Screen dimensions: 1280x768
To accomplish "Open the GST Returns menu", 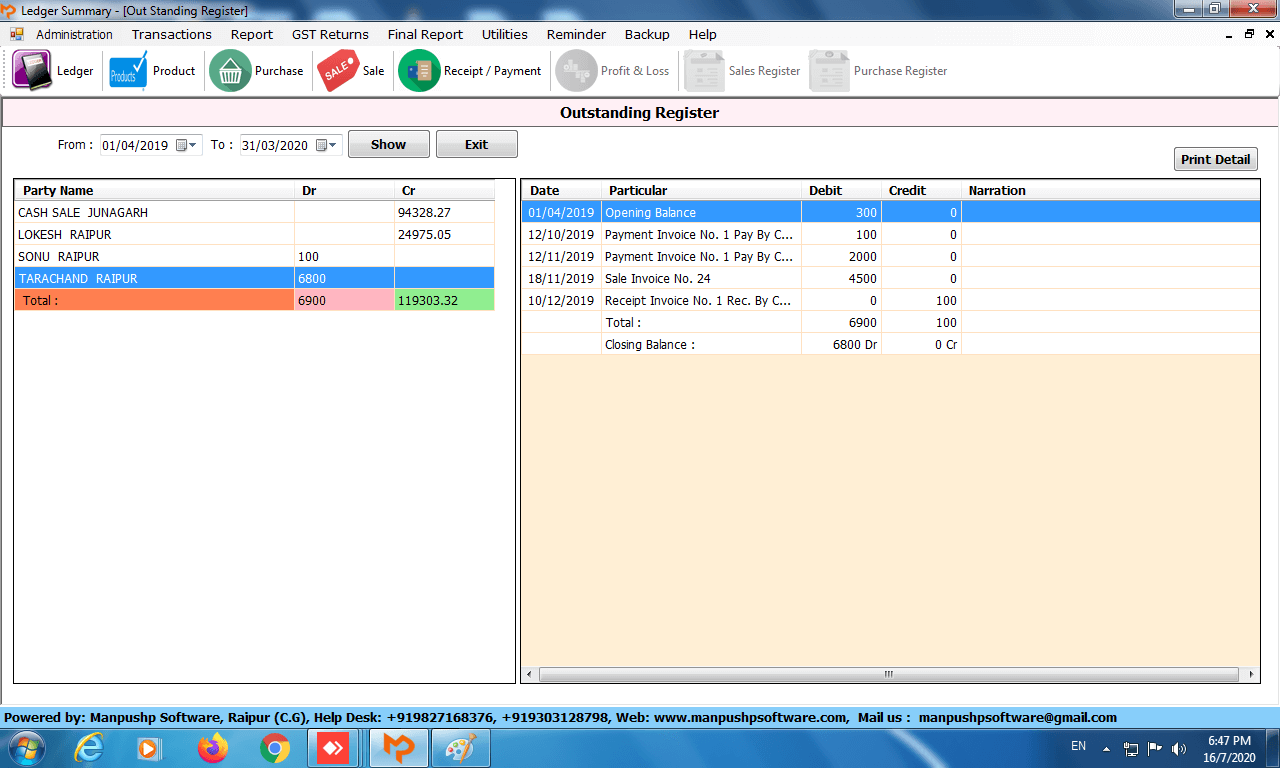I will click(x=330, y=34).
